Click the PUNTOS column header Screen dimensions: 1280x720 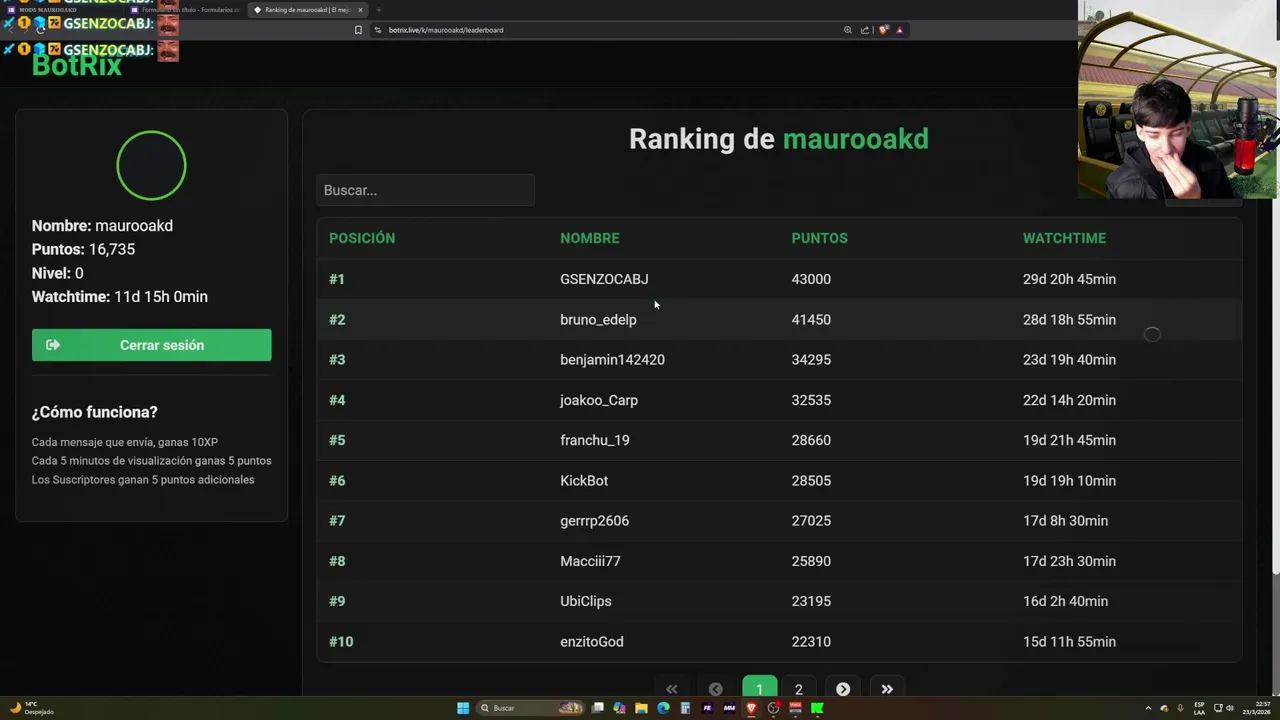tap(819, 238)
